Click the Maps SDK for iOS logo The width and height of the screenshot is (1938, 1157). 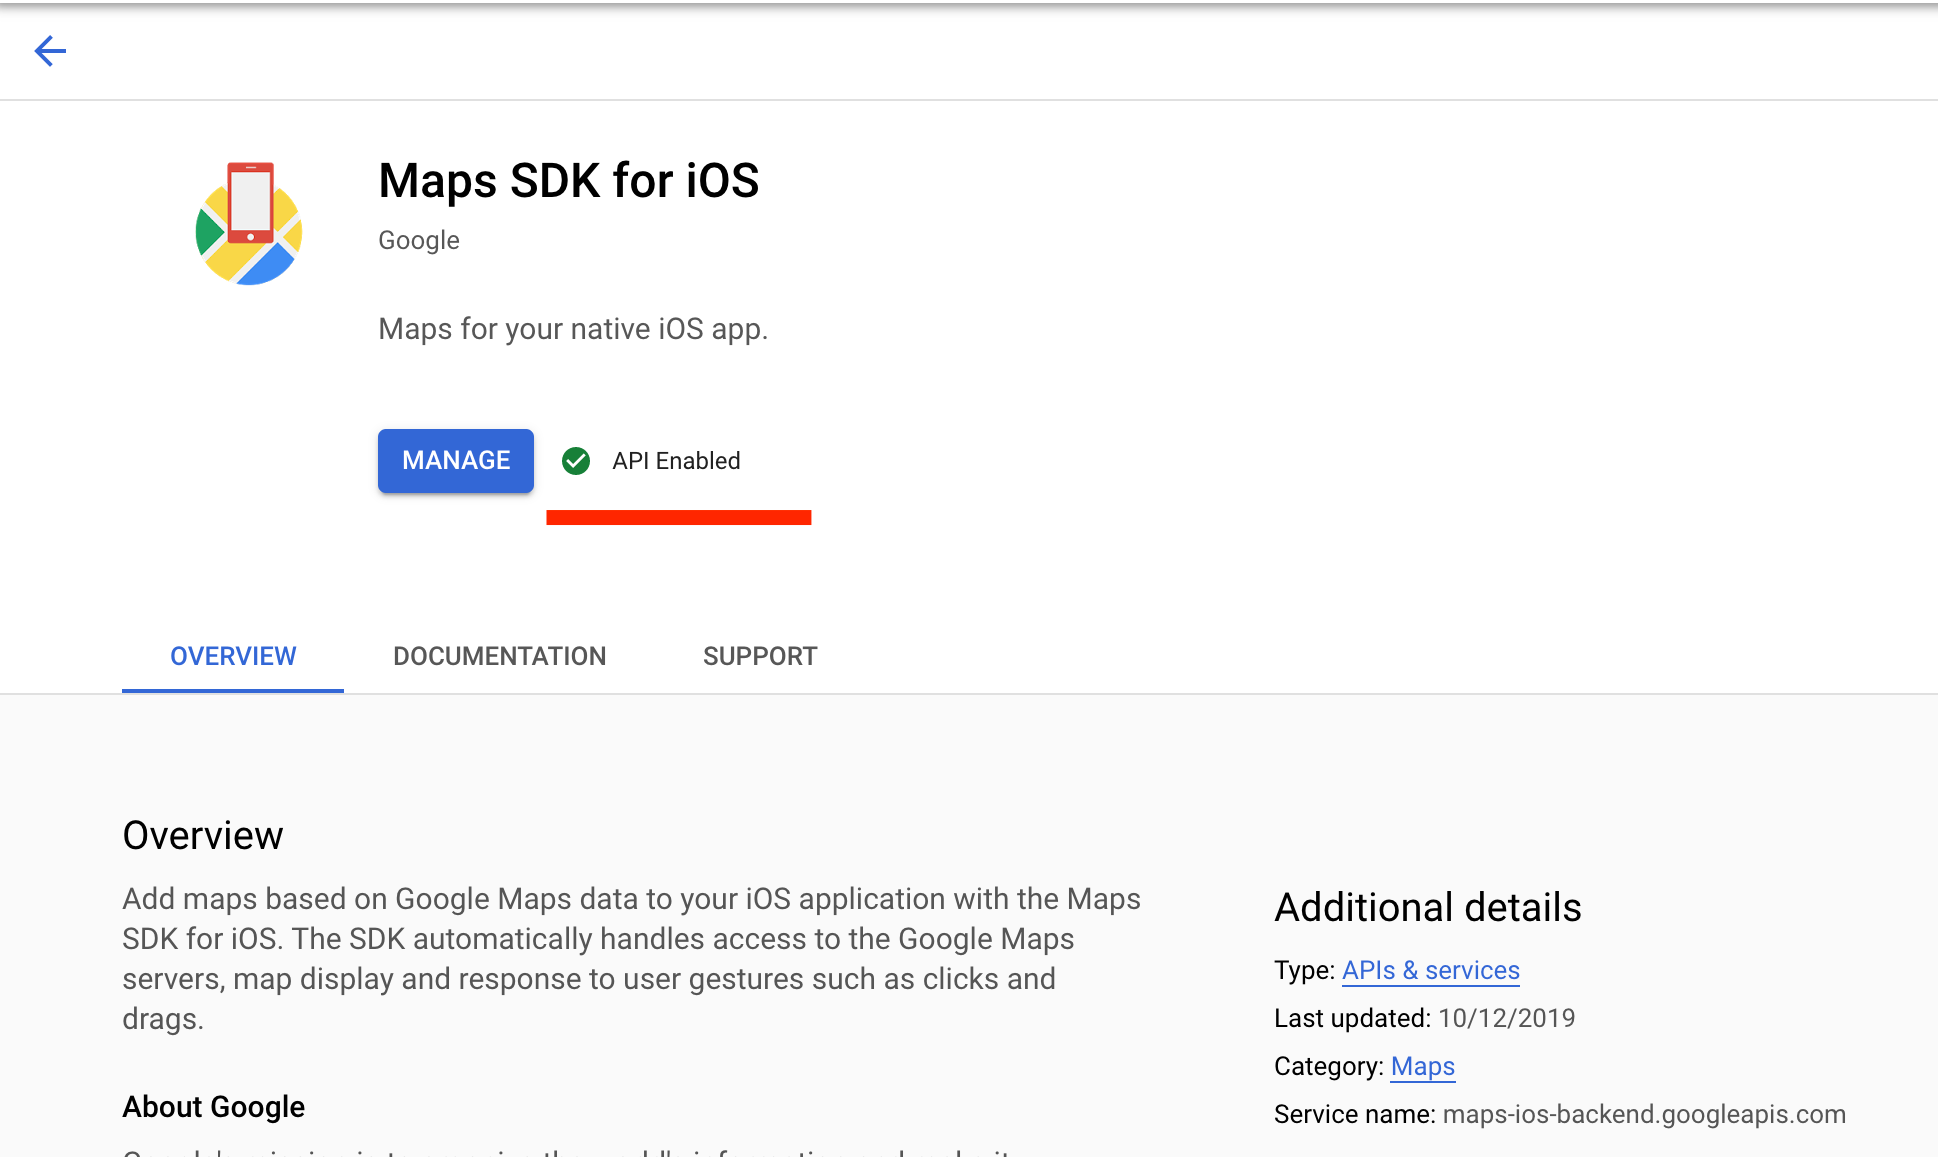click(x=249, y=224)
